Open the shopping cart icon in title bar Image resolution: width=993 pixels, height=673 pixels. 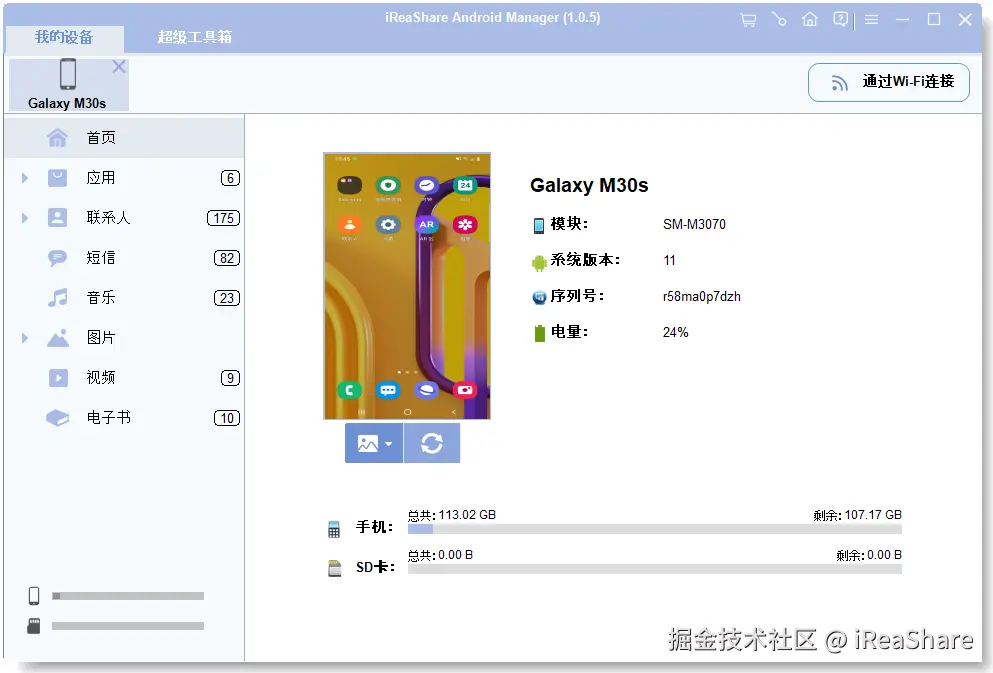click(748, 20)
